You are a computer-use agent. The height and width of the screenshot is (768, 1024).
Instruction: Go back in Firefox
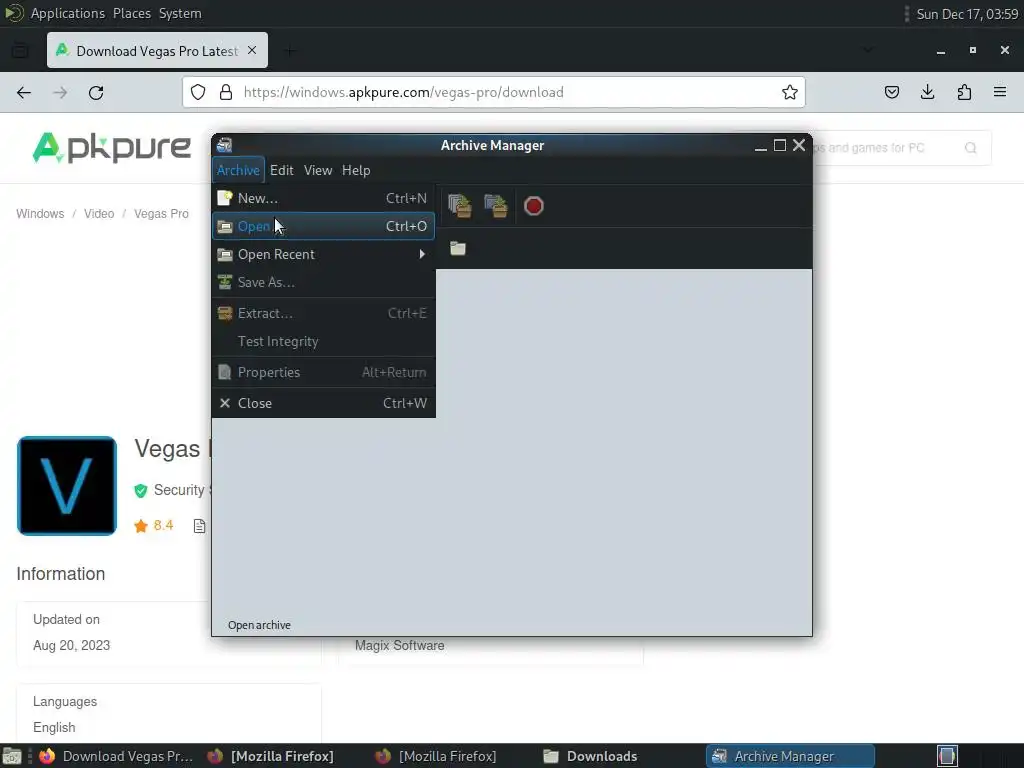coord(24,93)
